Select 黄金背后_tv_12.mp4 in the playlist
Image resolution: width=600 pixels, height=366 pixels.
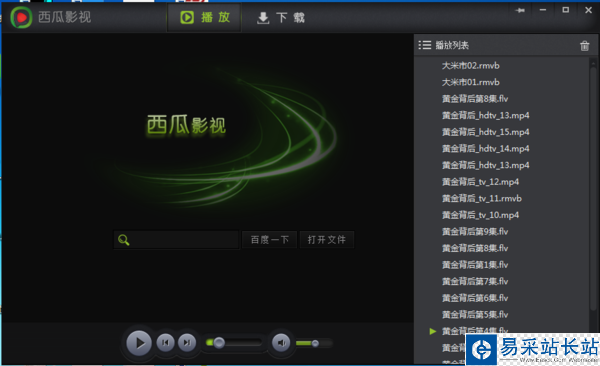tap(480, 182)
